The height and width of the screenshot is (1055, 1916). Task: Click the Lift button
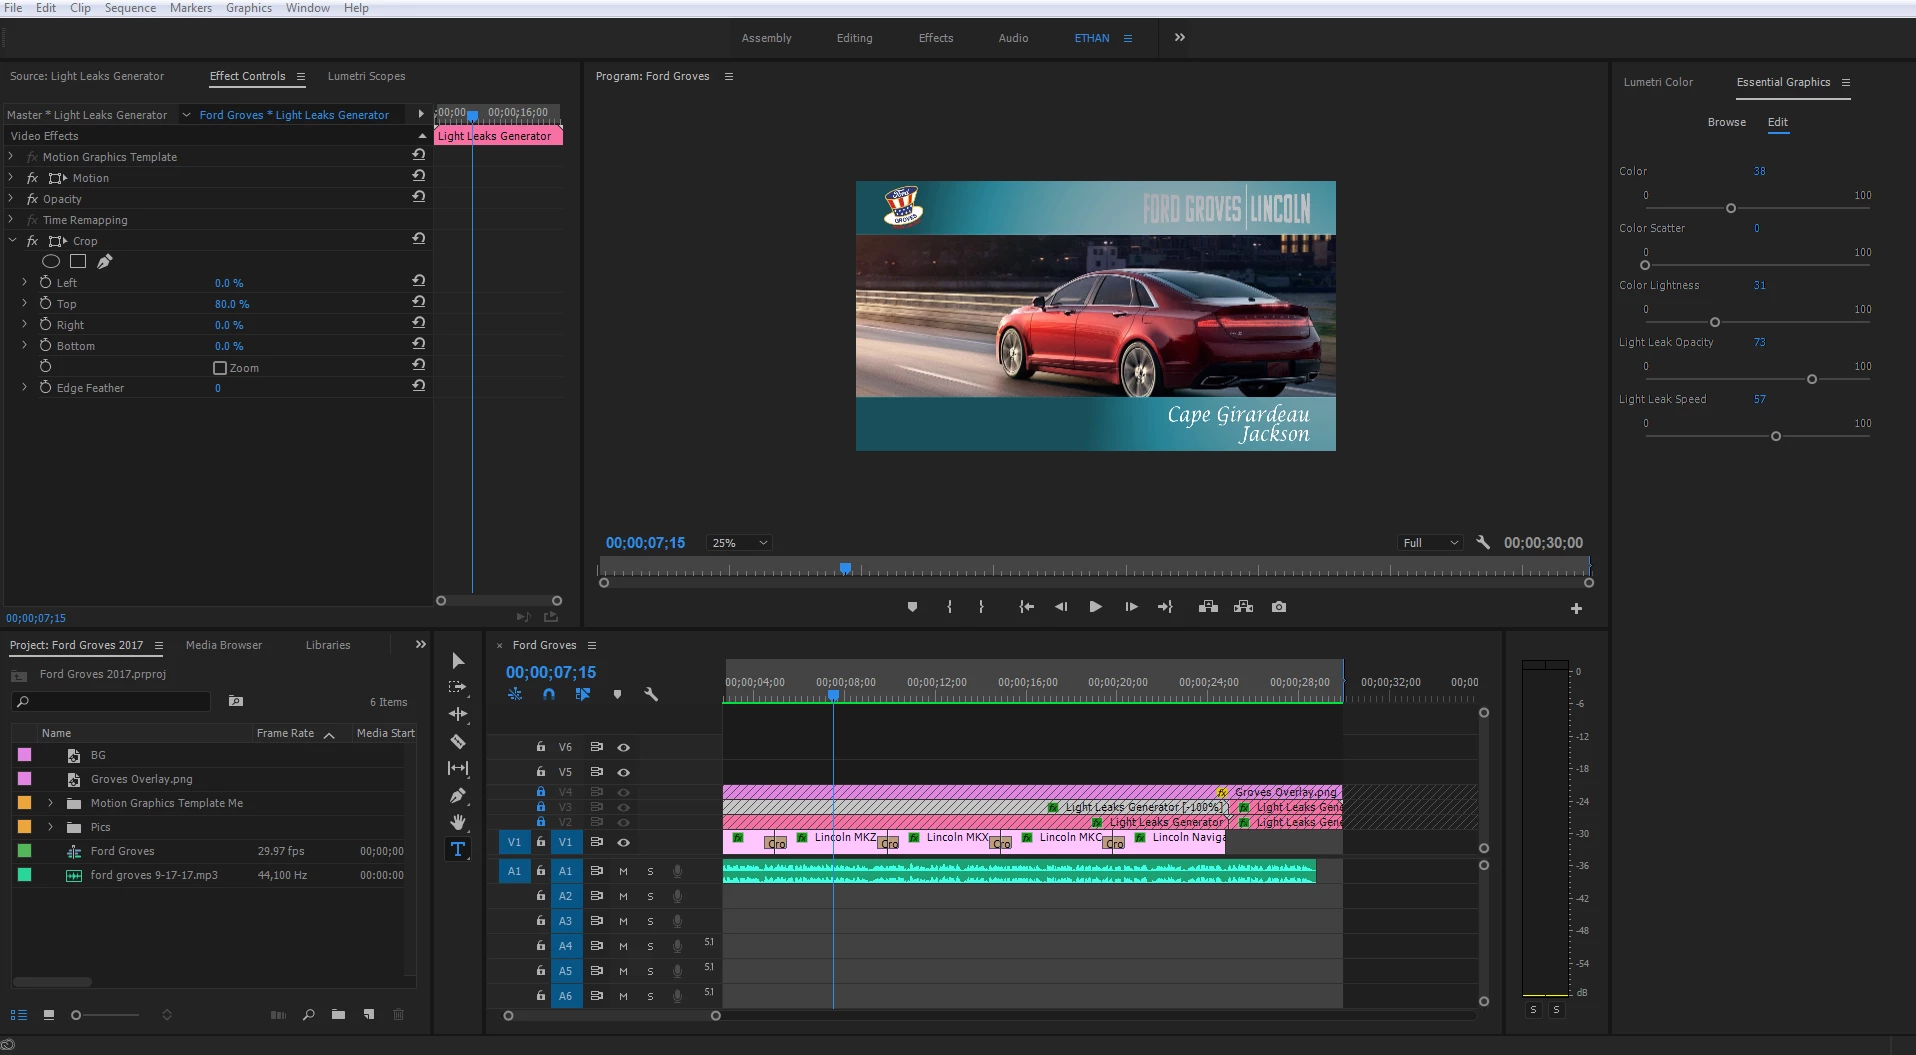1208,607
